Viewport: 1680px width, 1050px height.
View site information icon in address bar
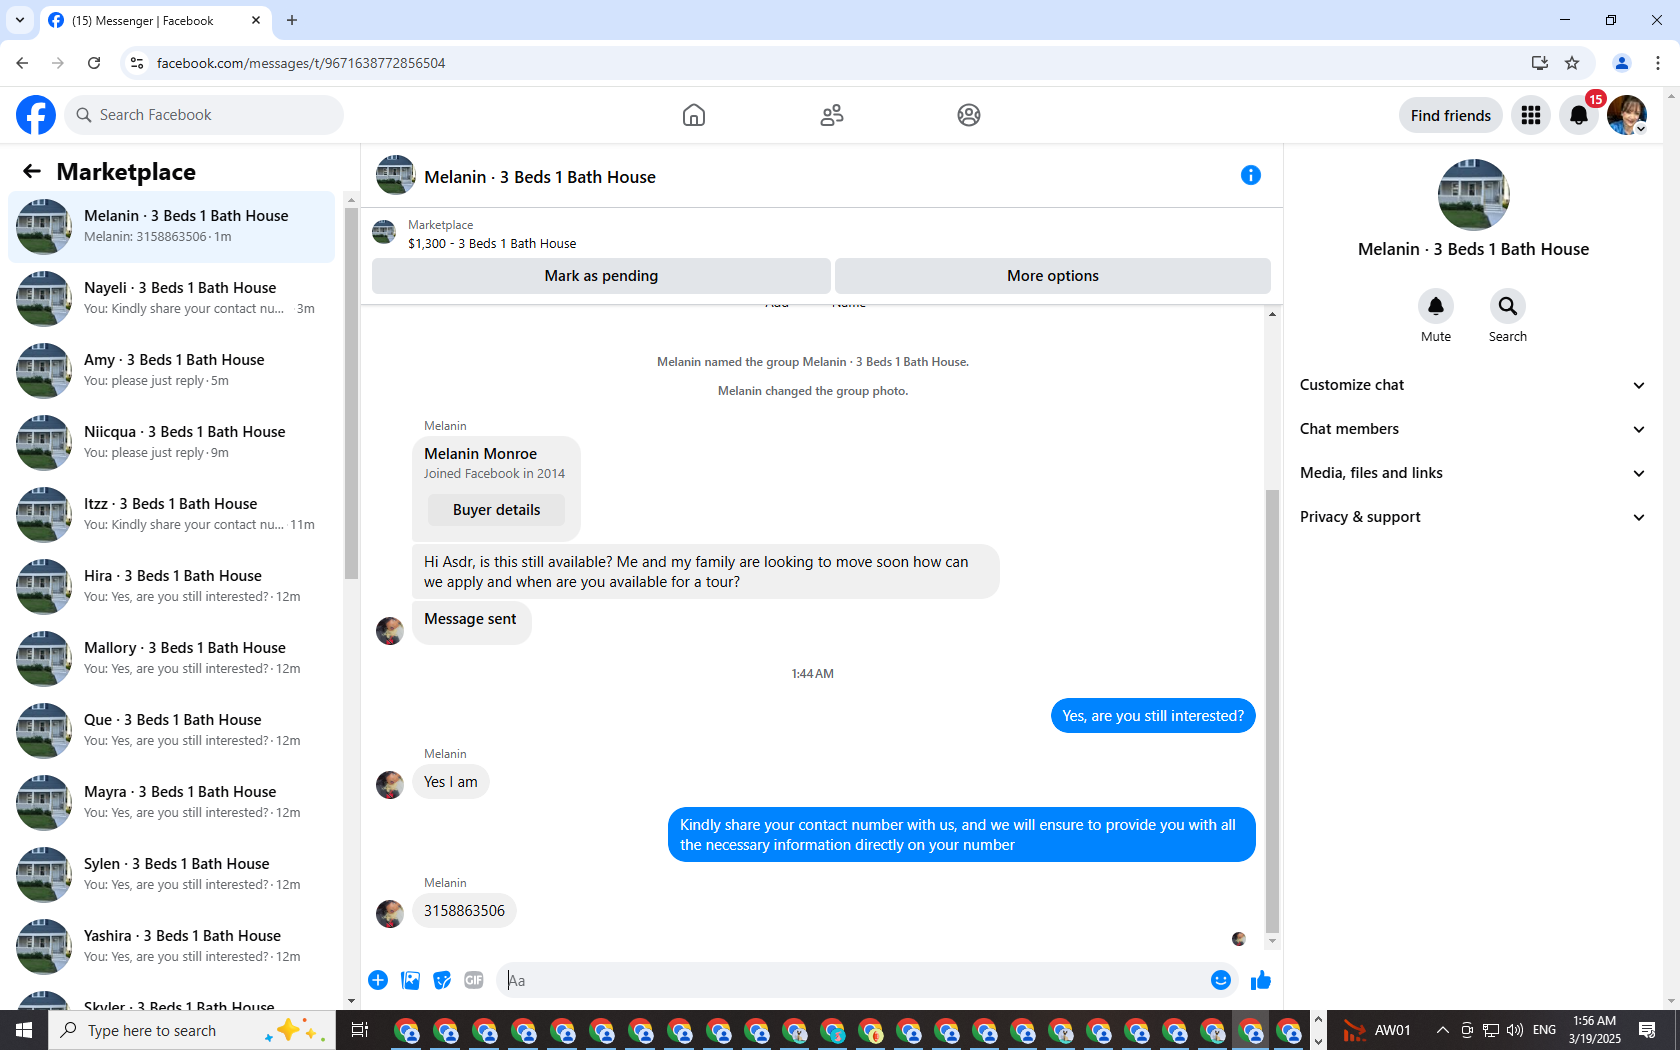(x=137, y=63)
